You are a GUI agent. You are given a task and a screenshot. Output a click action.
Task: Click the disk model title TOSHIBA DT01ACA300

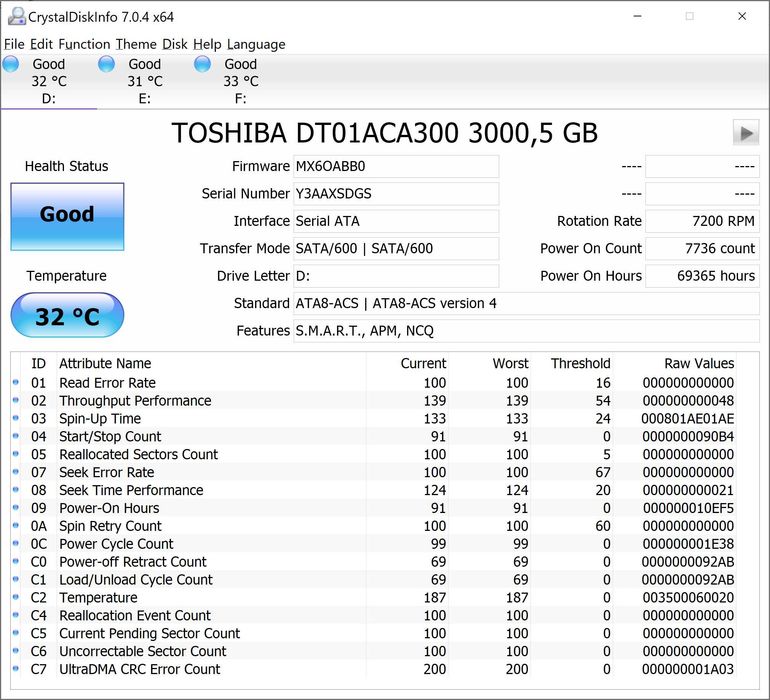(x=385, y=133)
